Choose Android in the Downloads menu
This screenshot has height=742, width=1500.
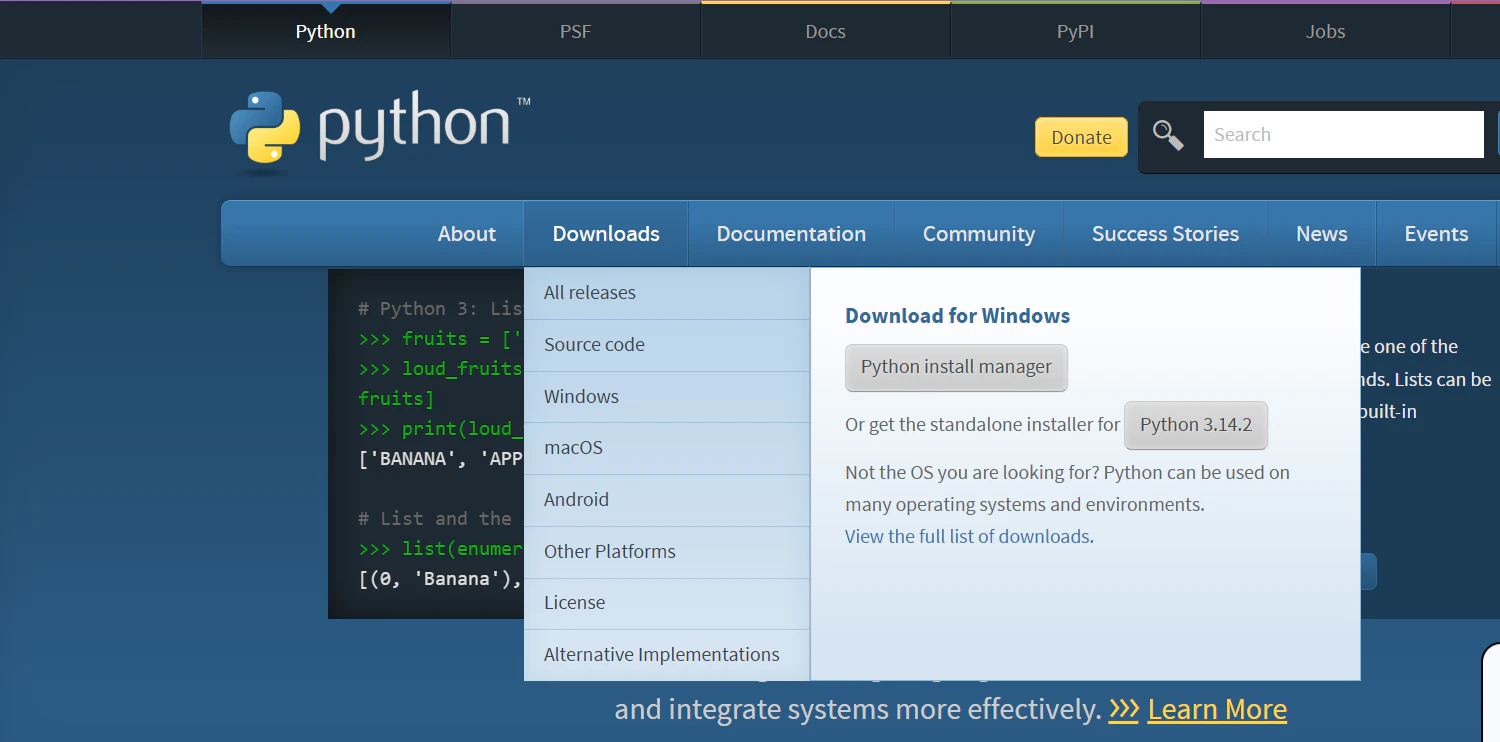667,500
